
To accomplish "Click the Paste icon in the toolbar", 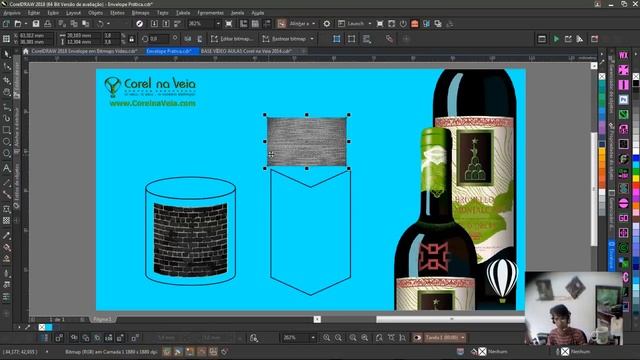I will [x=86, y=24].
